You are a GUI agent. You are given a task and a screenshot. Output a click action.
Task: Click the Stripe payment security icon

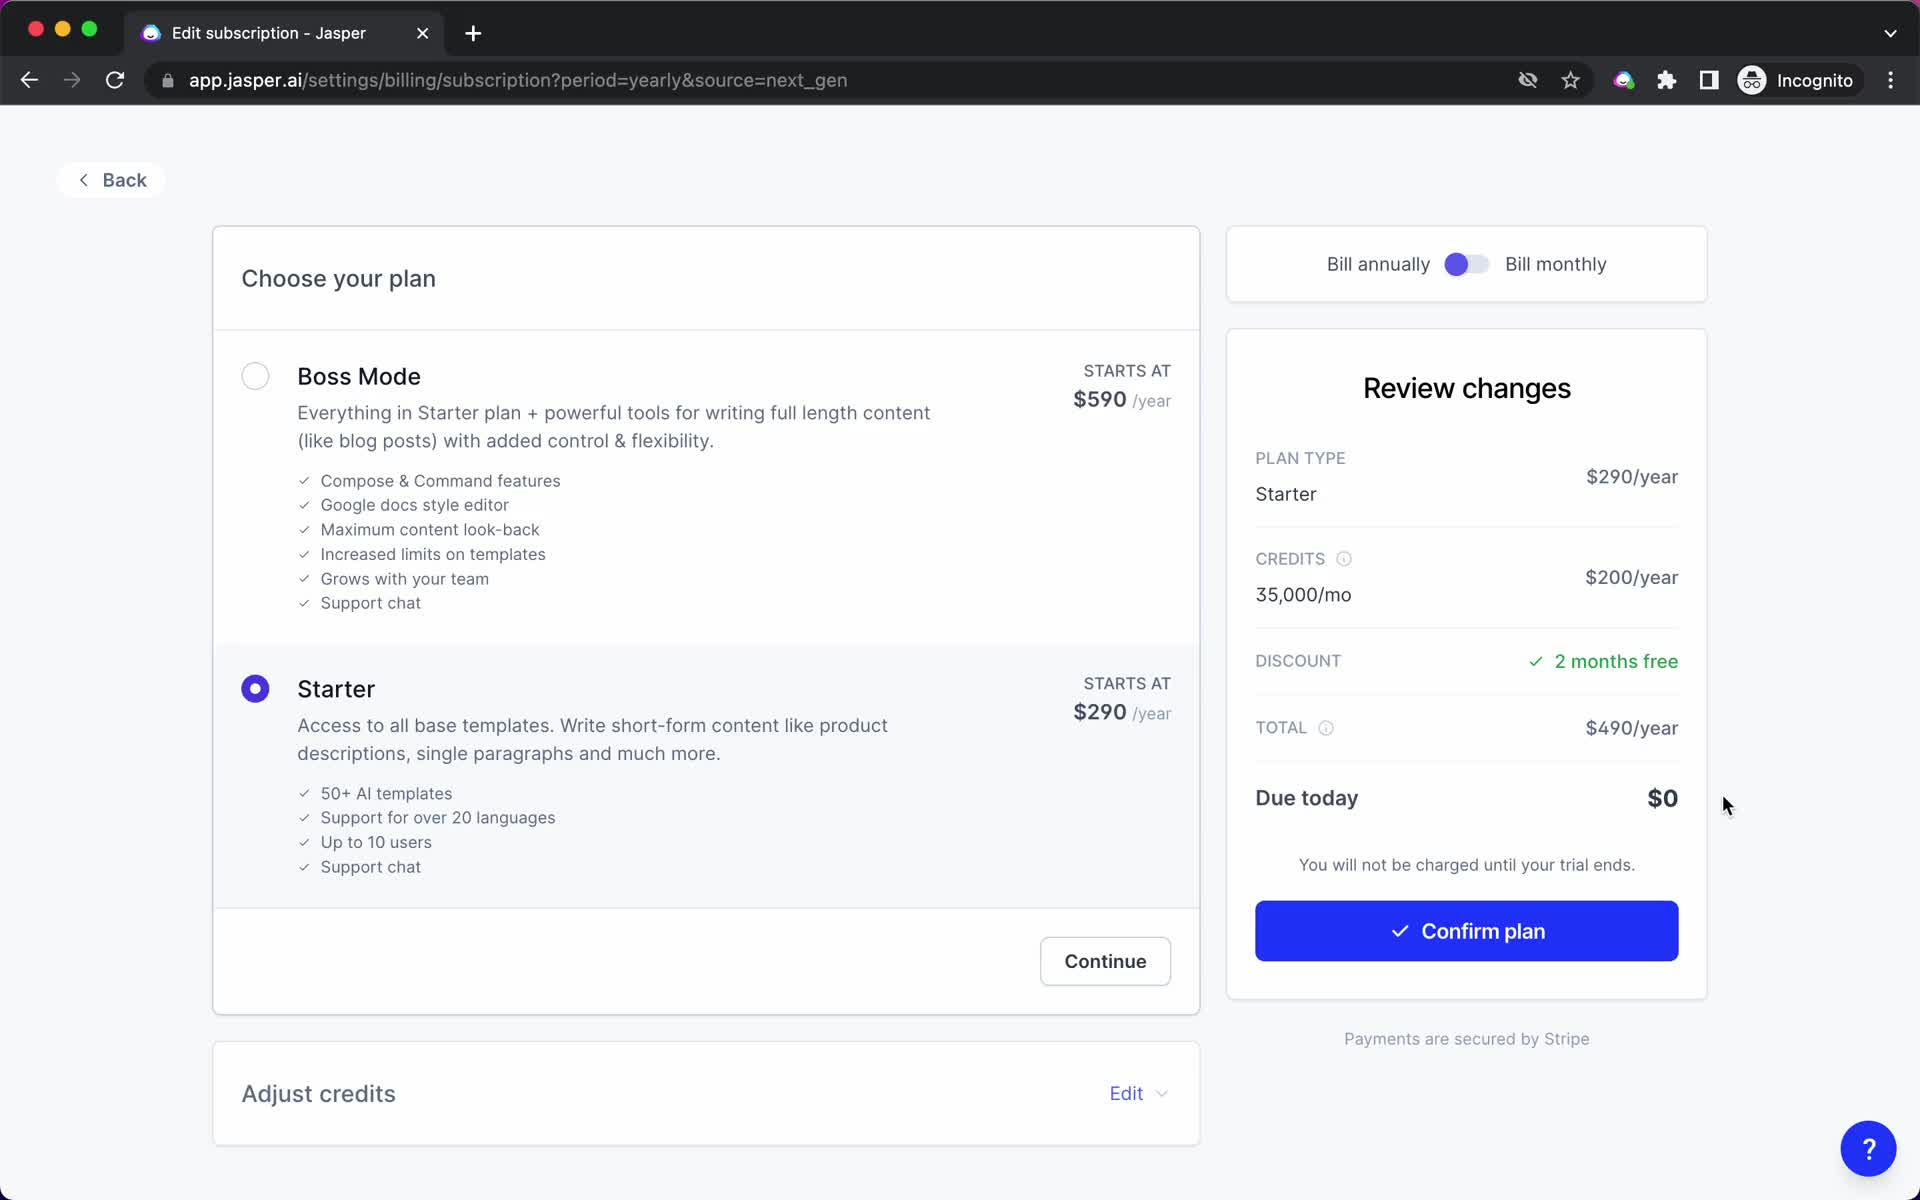click(1465, 1037)
